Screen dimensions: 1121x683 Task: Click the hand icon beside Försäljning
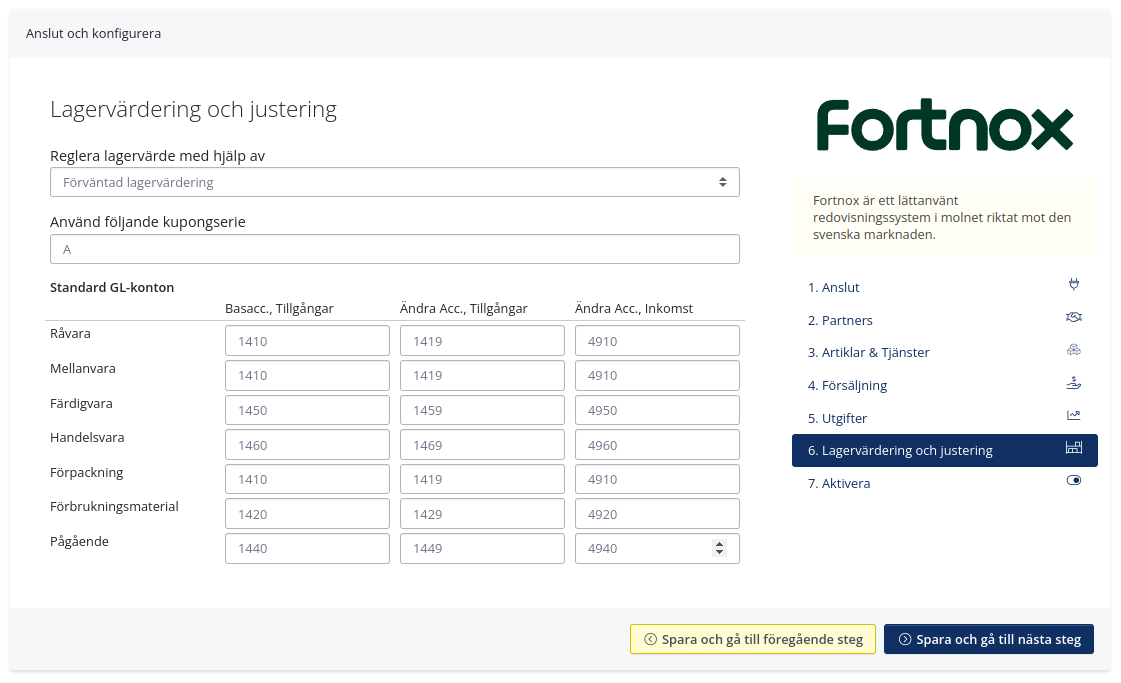point(1074,383)
